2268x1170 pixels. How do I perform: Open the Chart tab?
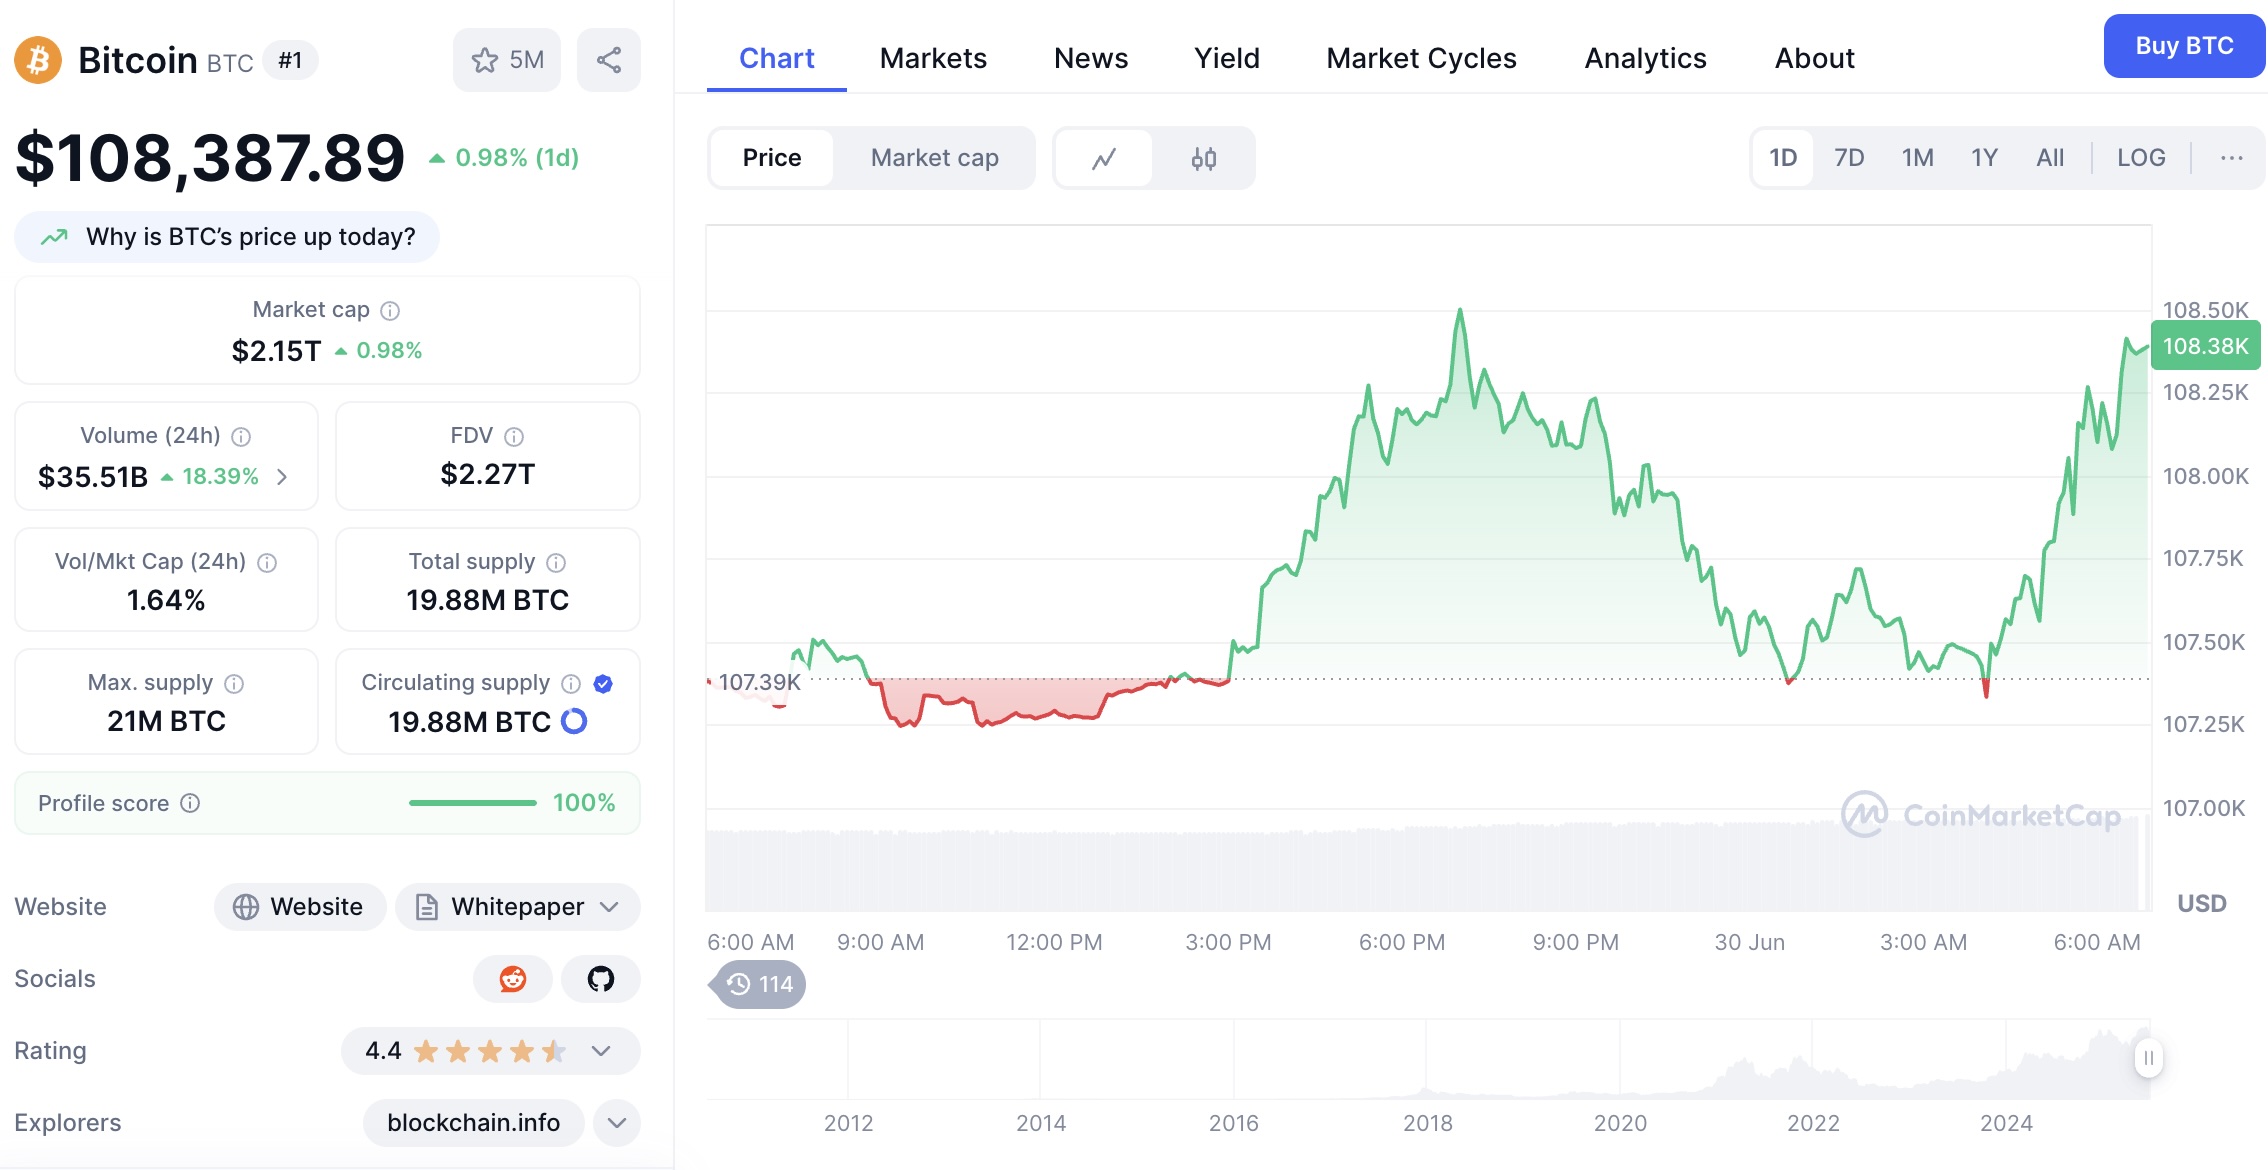[777, 58]
